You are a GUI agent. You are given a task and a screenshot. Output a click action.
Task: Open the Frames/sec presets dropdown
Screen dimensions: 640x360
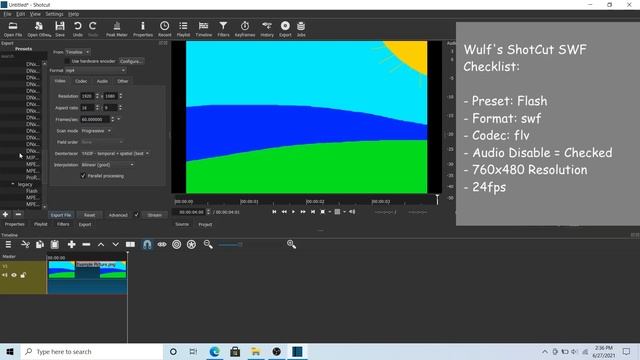pos(119,119)
